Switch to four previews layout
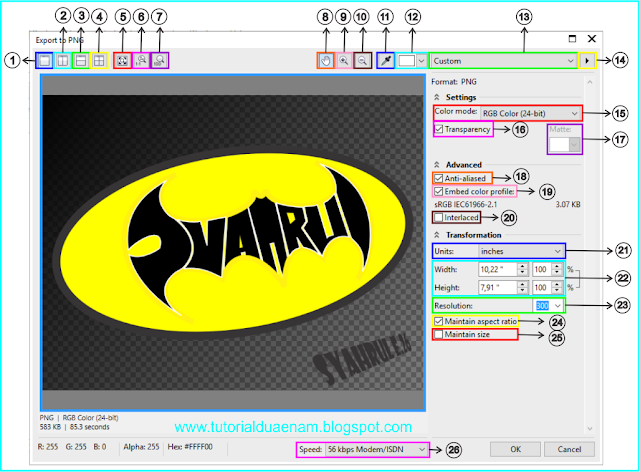This screenshot has height=472, width=640. click(99, 61)
